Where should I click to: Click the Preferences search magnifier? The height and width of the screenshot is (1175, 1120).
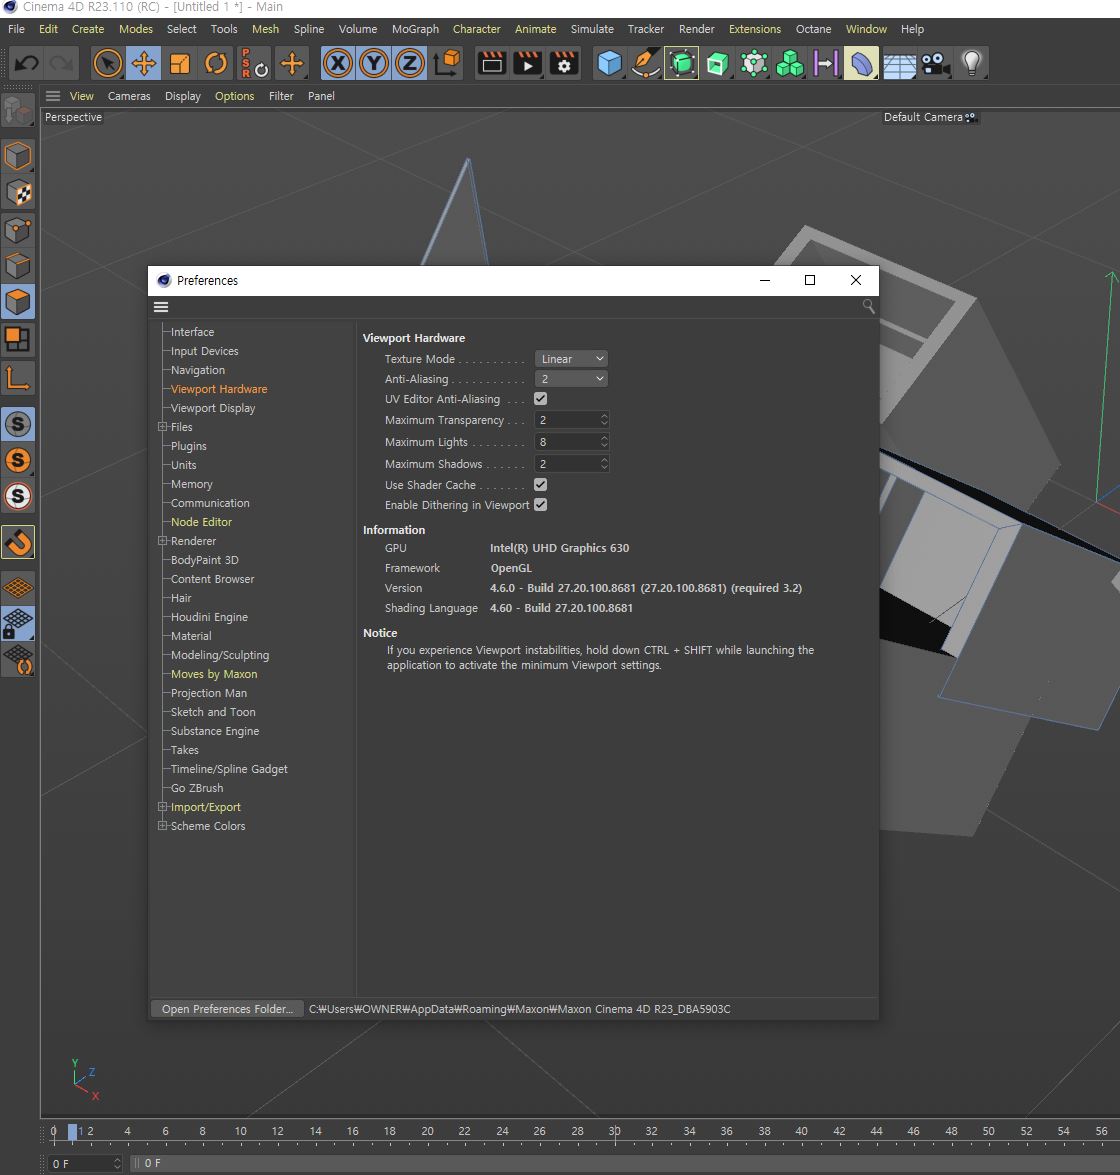point(868,306)
